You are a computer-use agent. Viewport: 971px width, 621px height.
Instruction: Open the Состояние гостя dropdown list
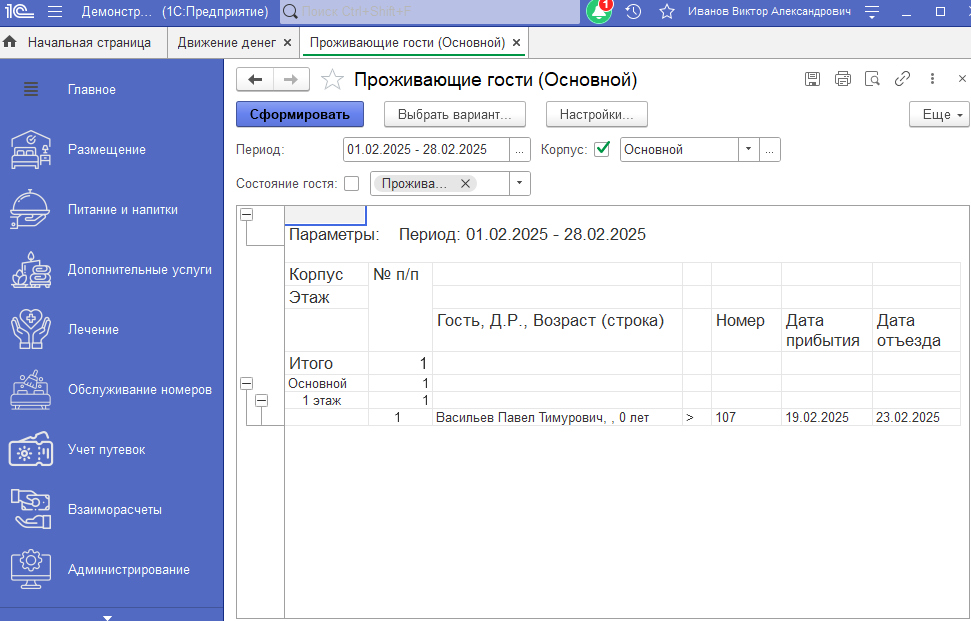point(519,183)
